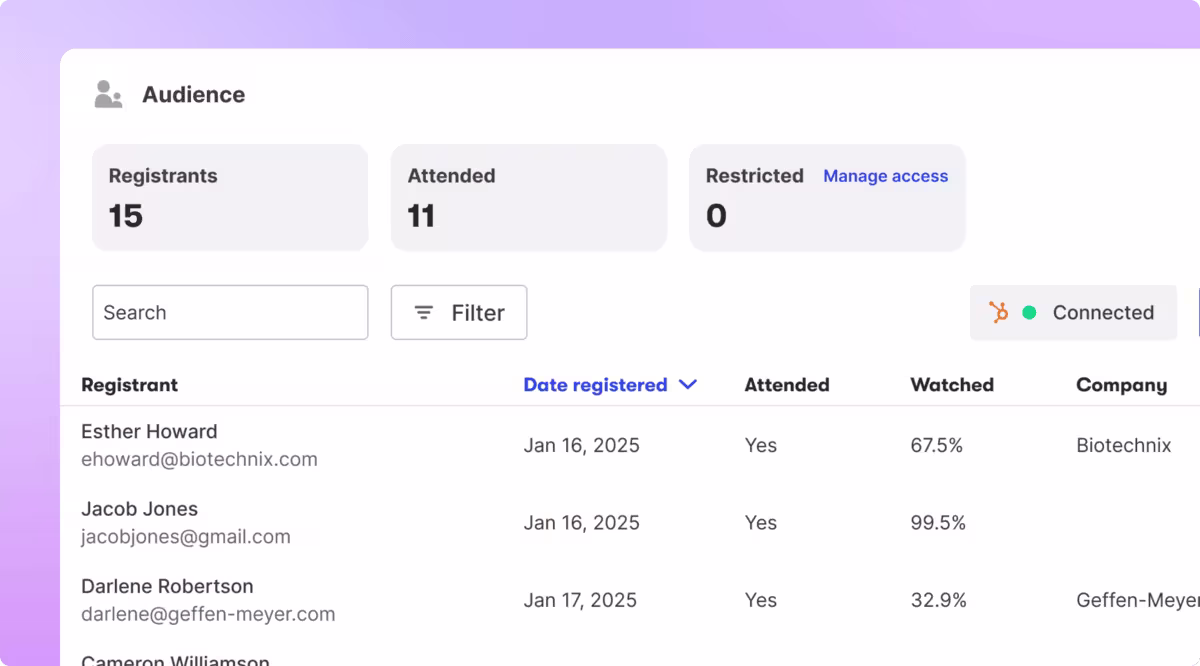Click email ehoward@biotechnix.com
The height and width of the screenshot is (666, 1200).
coord(199,460)
